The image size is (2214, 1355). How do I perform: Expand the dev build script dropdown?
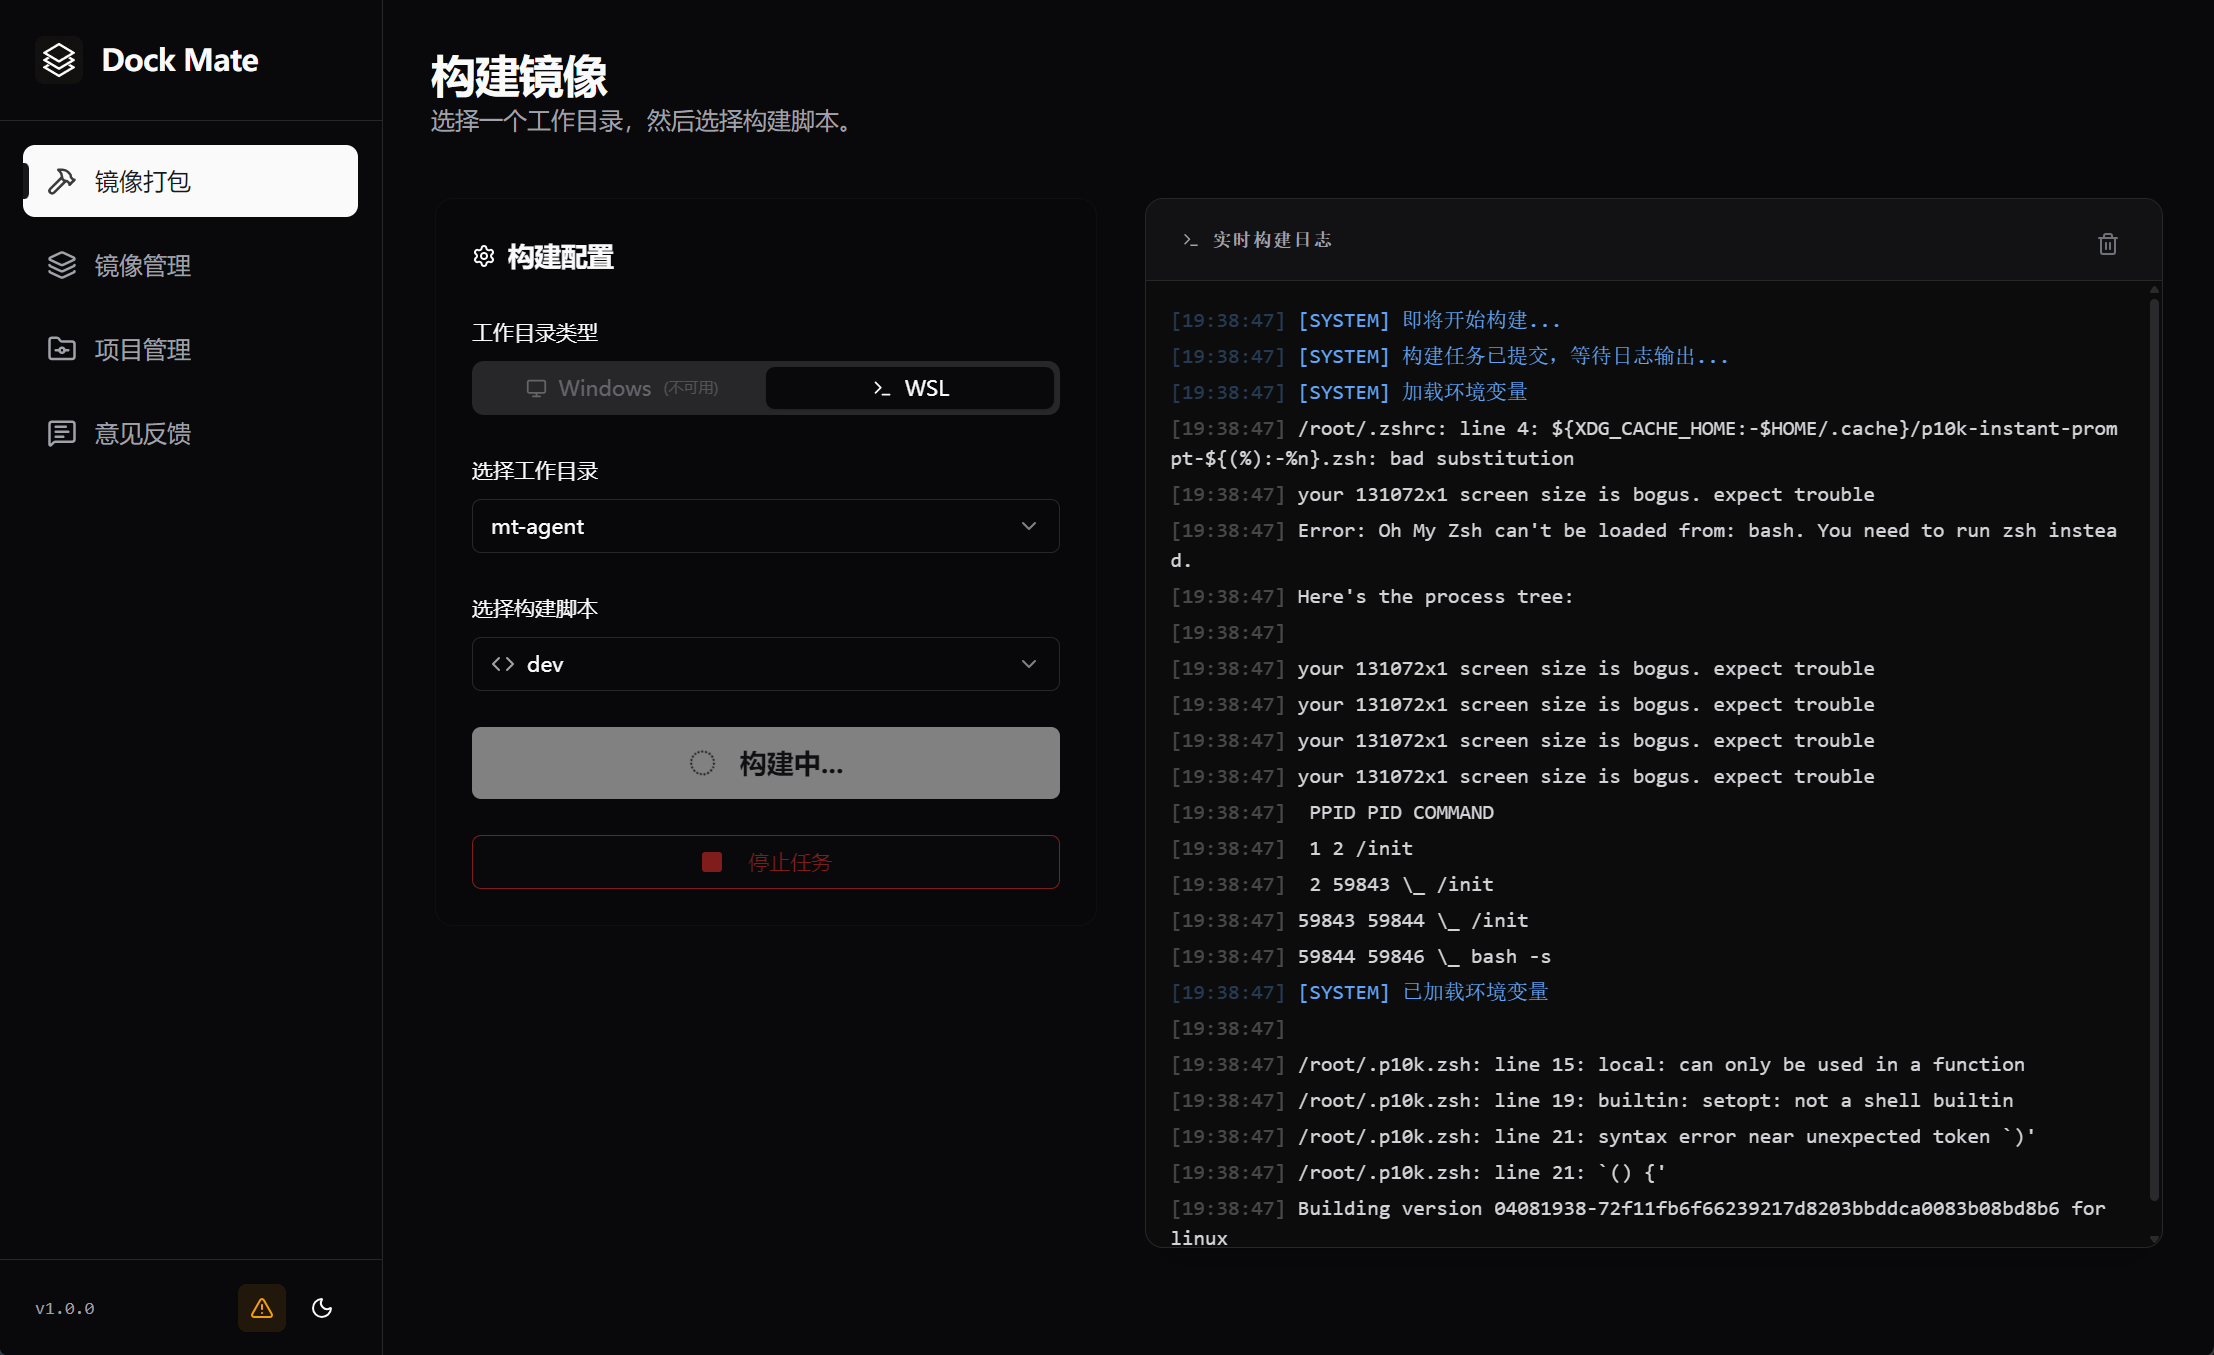click(x=765, y=664)
